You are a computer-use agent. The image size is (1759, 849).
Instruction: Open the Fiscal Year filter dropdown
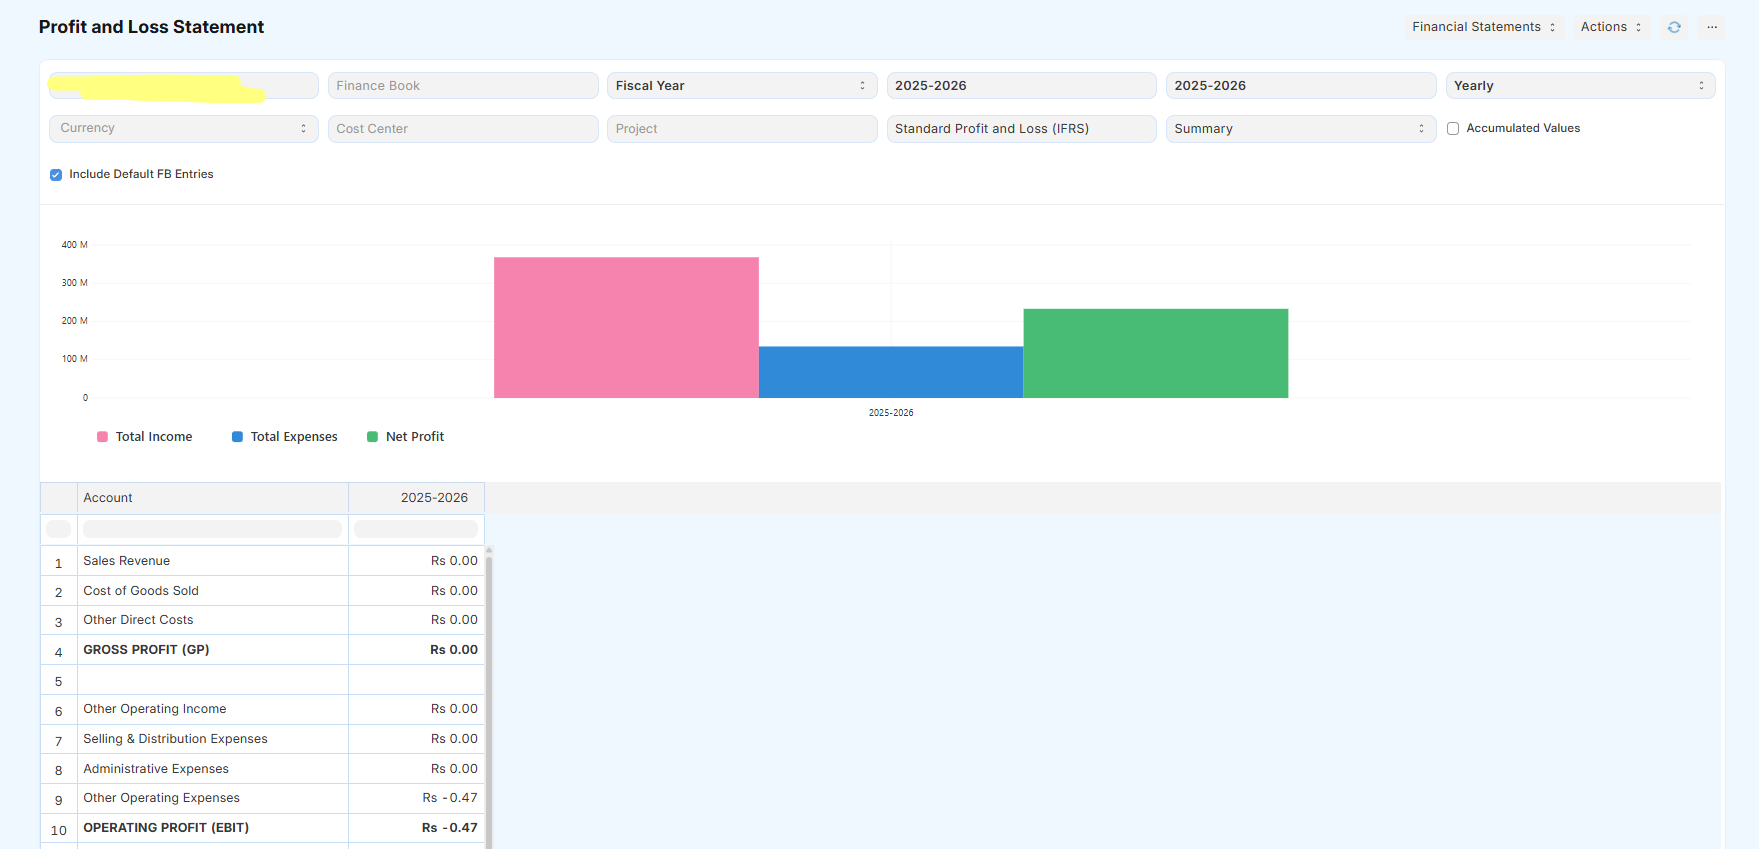(741, 86)
